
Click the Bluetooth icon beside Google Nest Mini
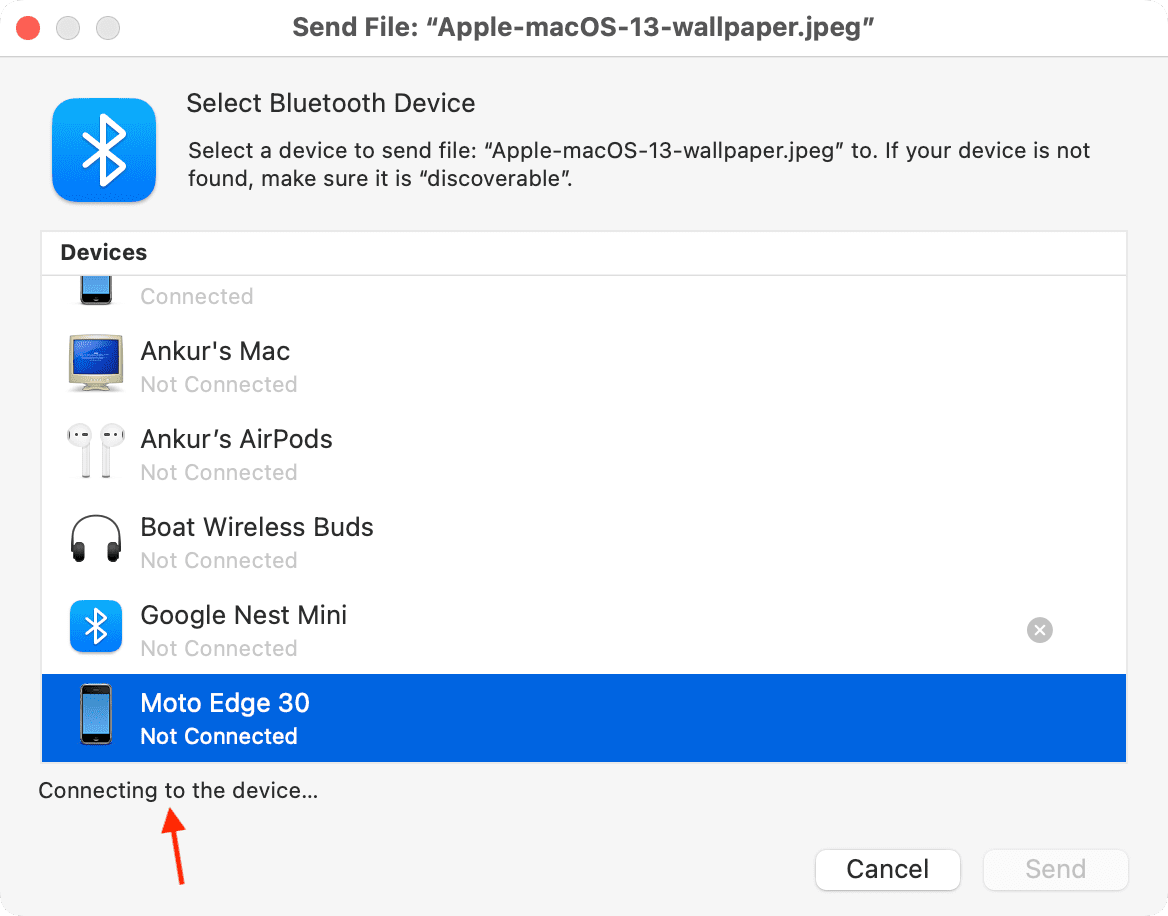pyautogui.click(x=96, y=626)
